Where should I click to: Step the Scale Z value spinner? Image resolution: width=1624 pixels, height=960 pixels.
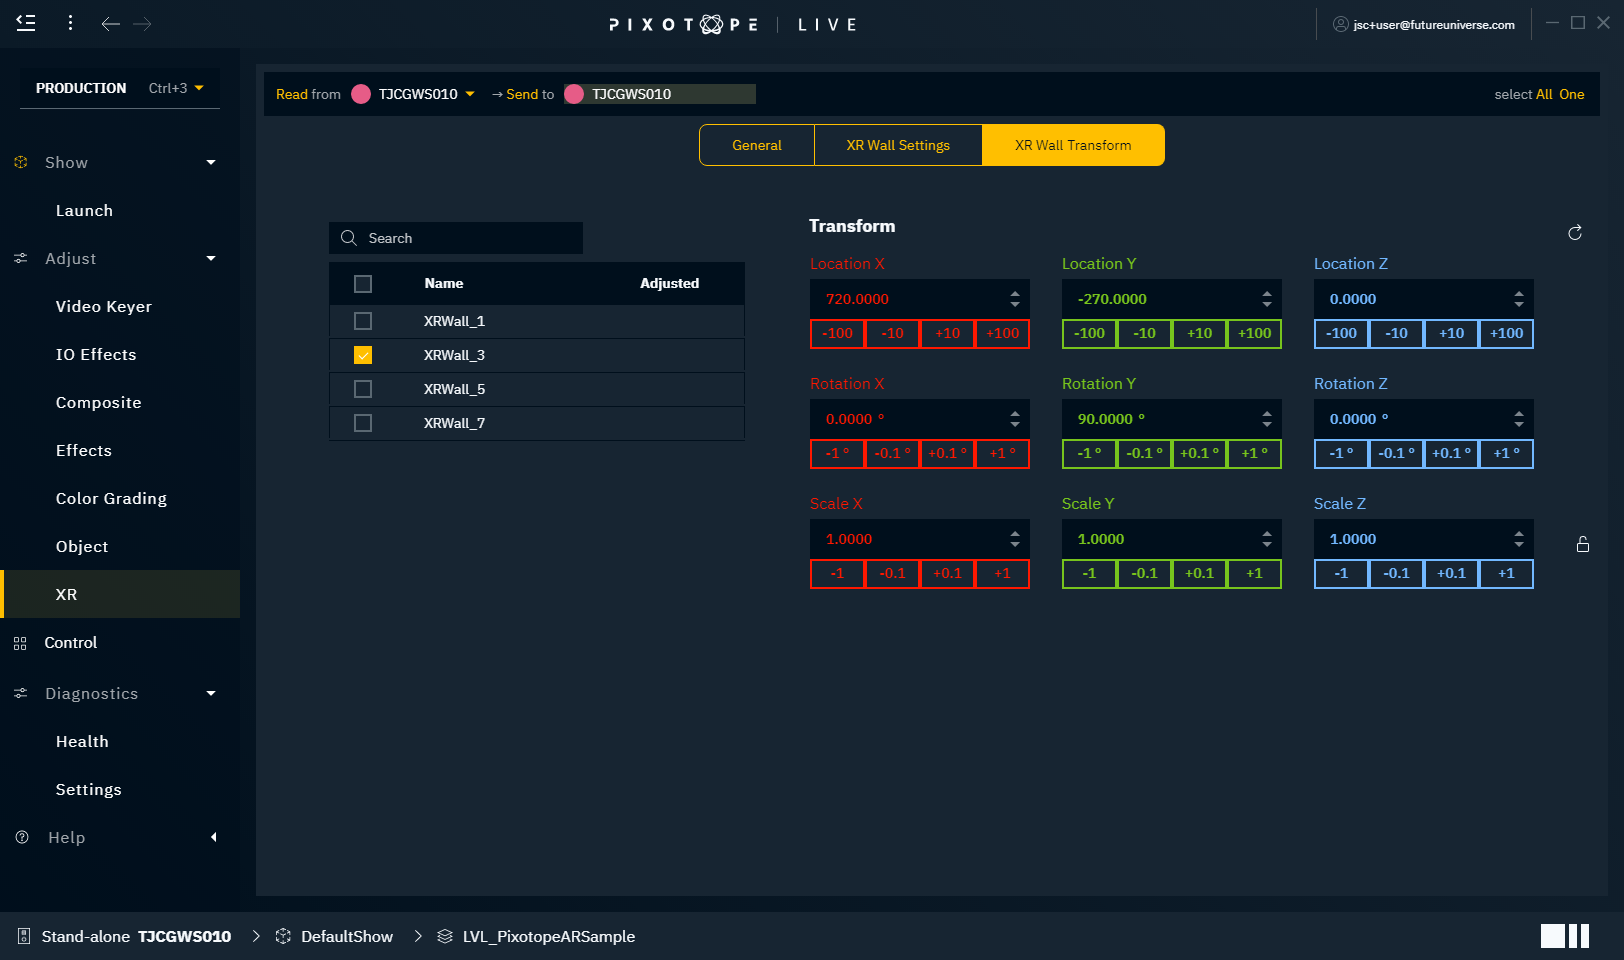click(1519, 539)
